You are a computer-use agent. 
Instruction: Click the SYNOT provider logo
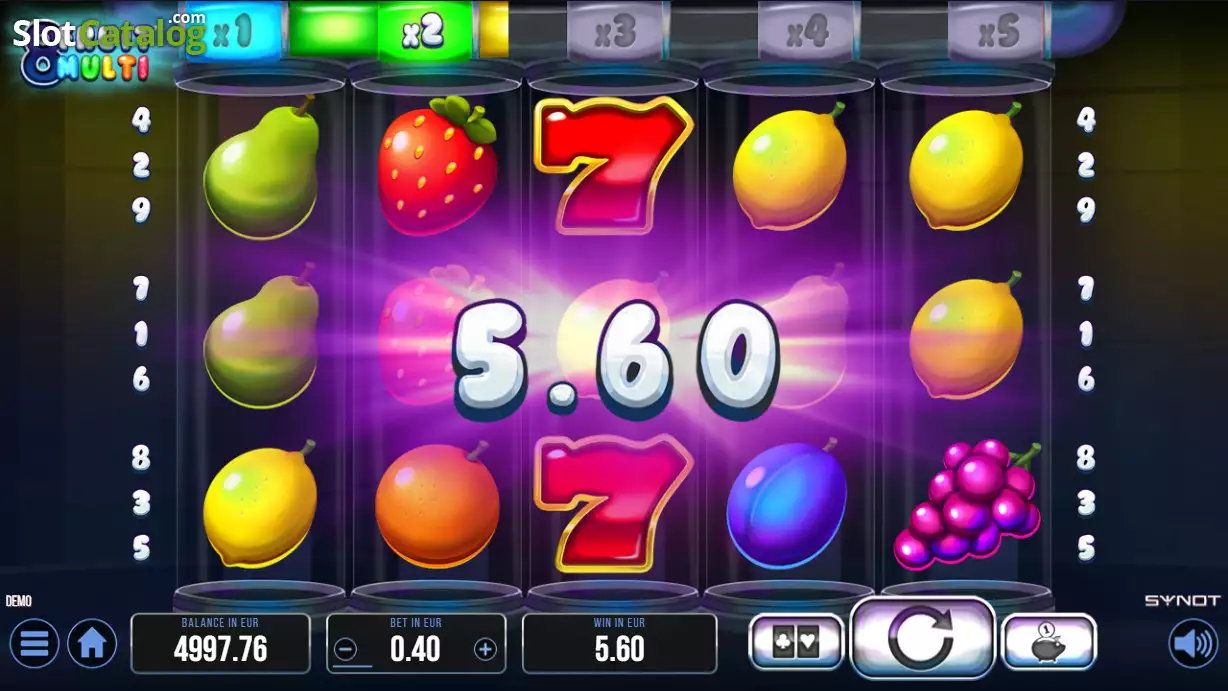[1182, 600]
